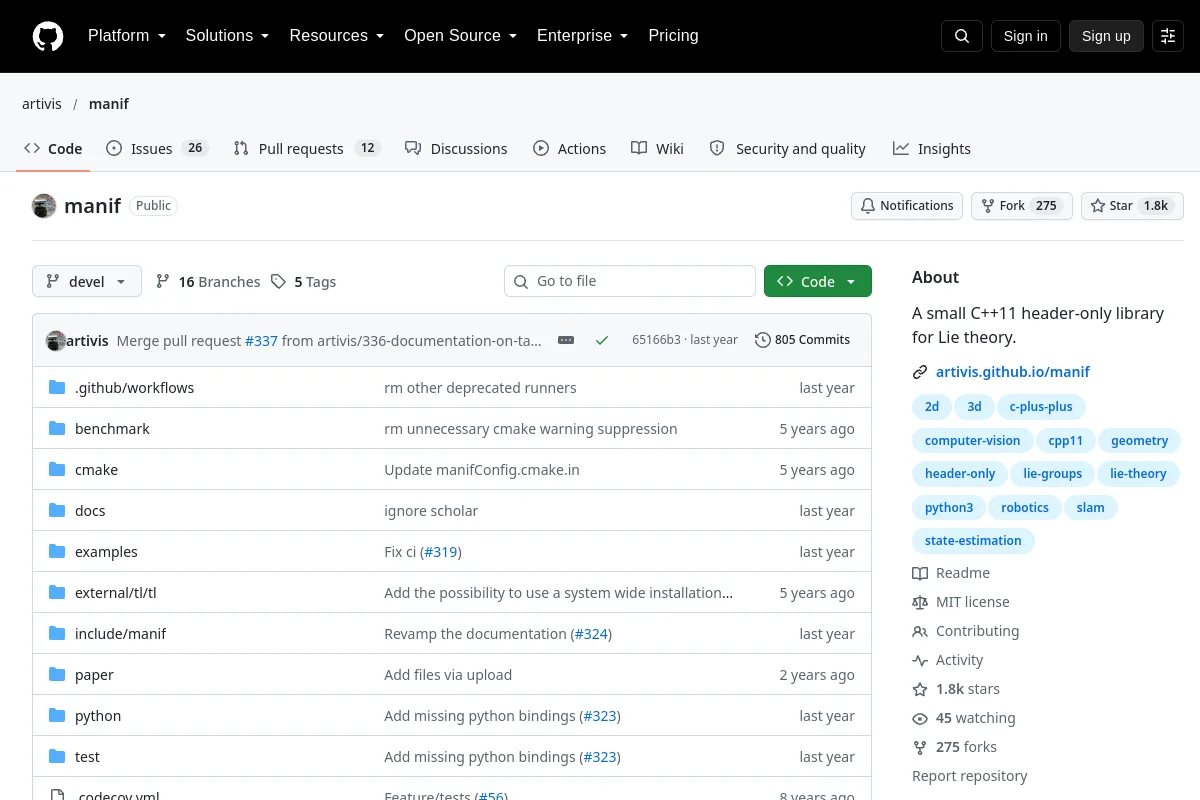Expand the Enterprise menu
This screenshot has width=1200, height=800.
click(582, 36)
